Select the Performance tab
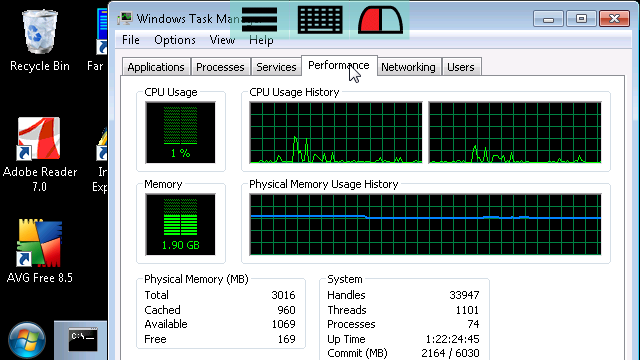The width and height of the screenshot is (640, 360). (339, 65)
